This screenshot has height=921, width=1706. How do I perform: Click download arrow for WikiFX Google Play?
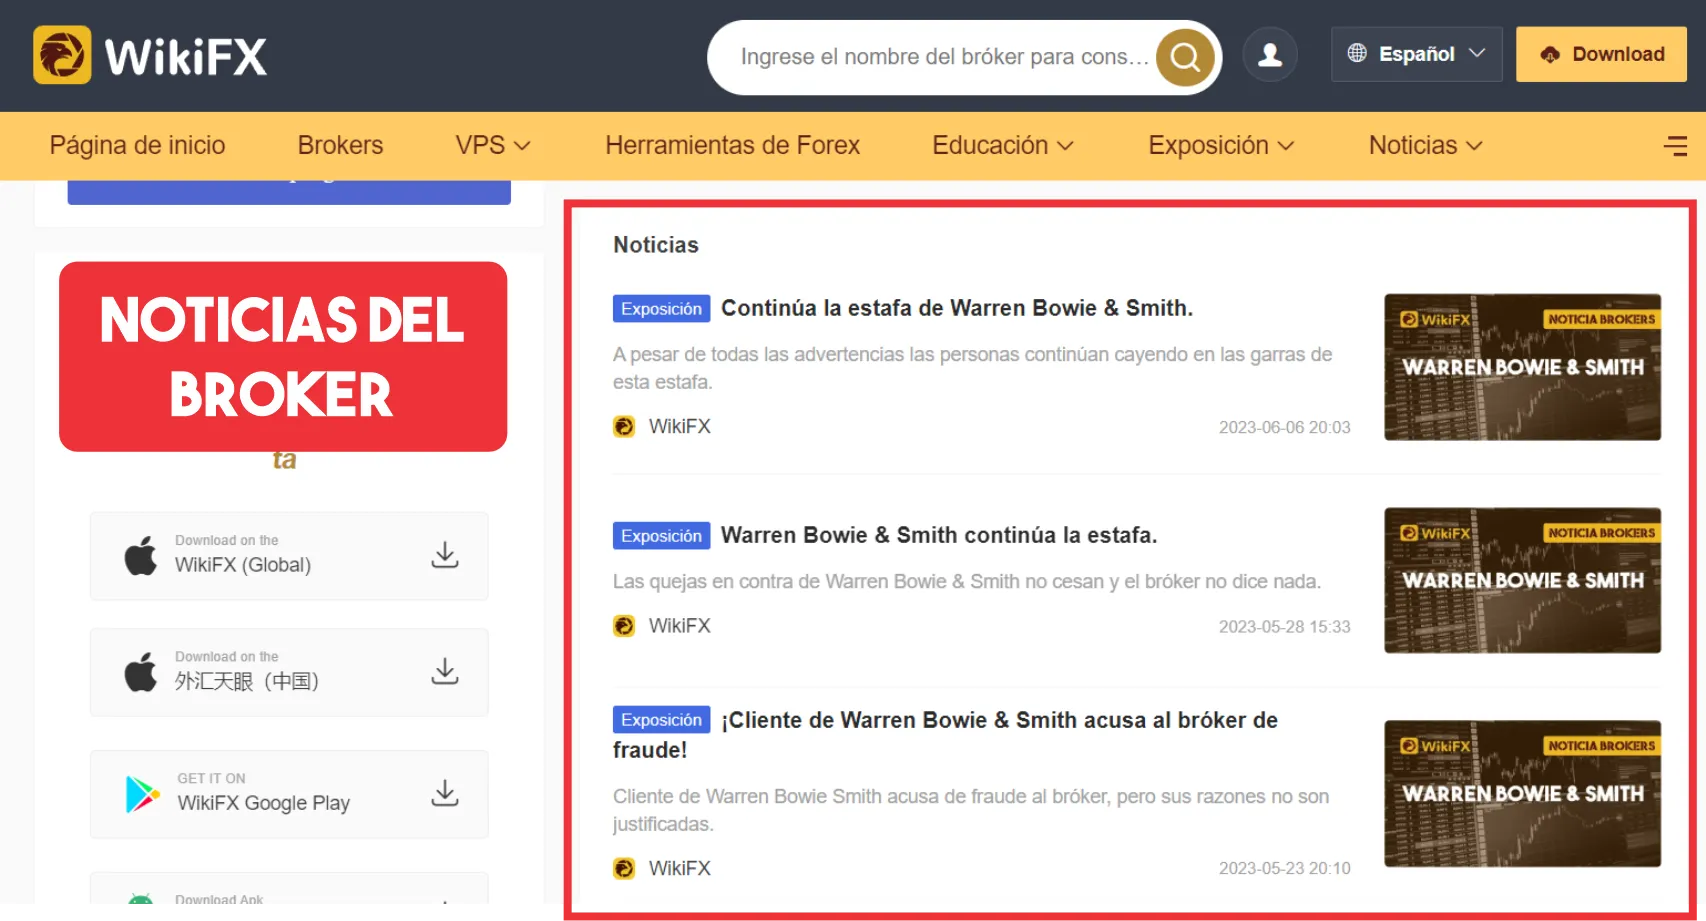pyautogui.click(x=445, y=793)
